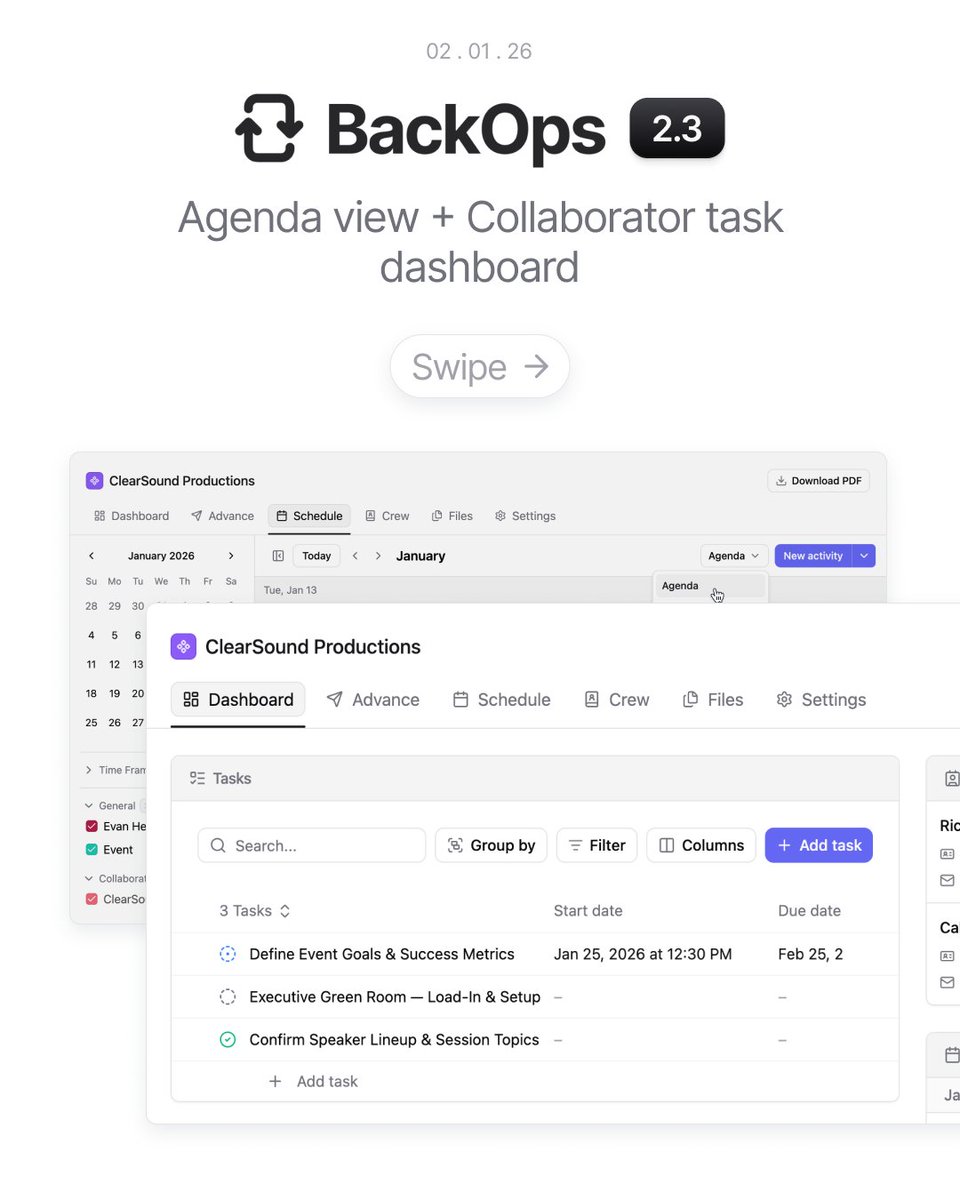
Task: Open Crew tab in front window
Action: (x=617, y=700)
